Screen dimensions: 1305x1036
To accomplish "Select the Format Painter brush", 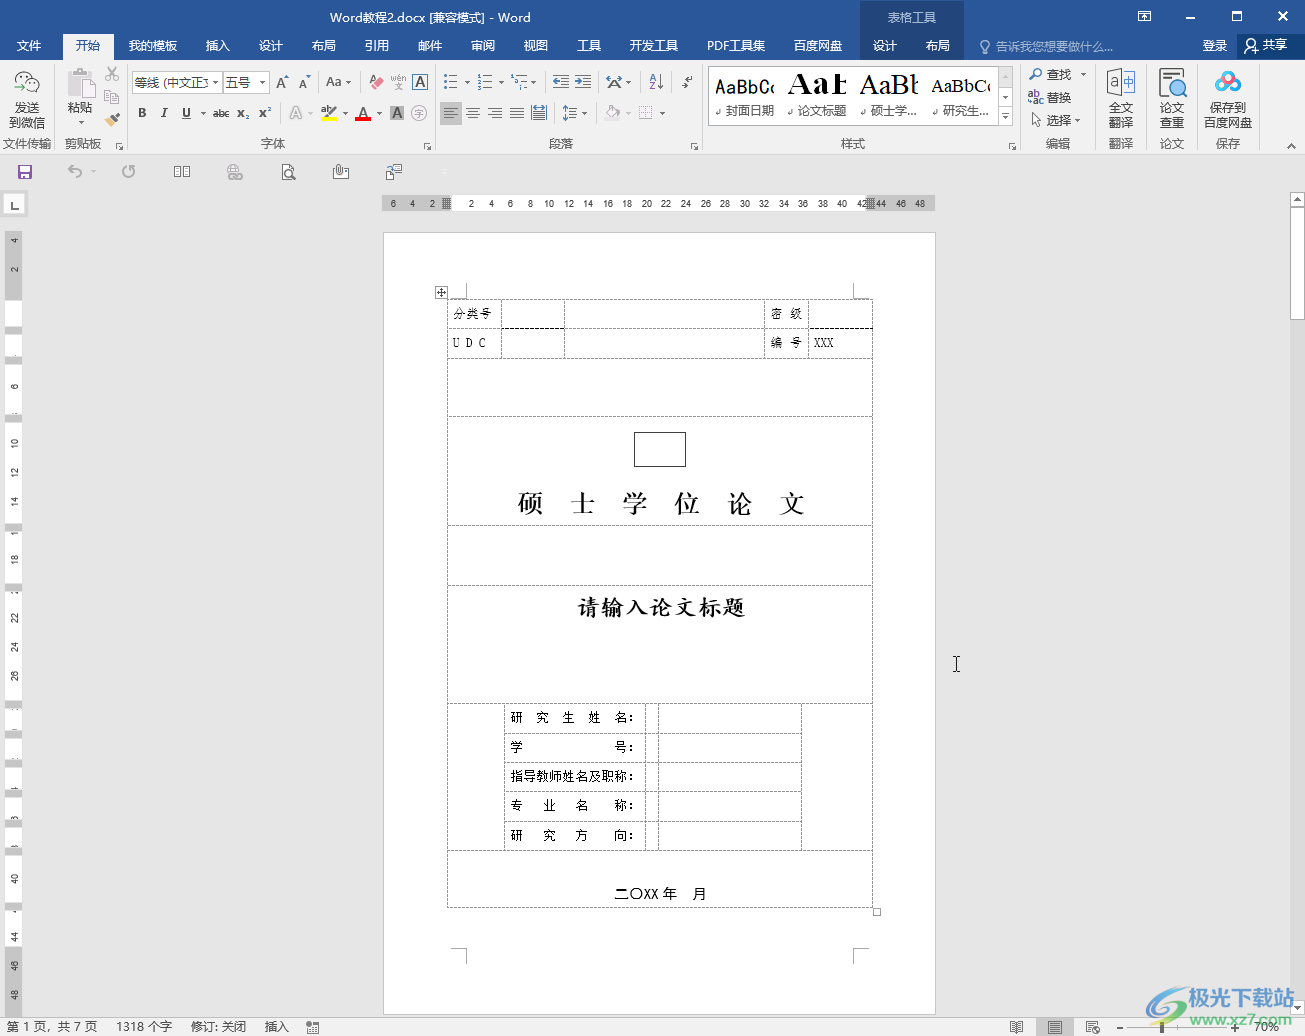I will (112, 120).
